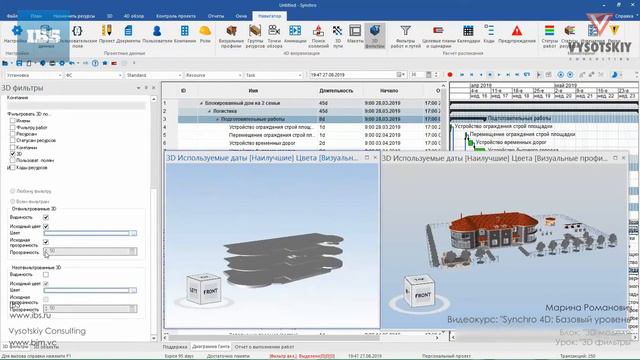Open the Пользователи person icon

click(157, 31)
